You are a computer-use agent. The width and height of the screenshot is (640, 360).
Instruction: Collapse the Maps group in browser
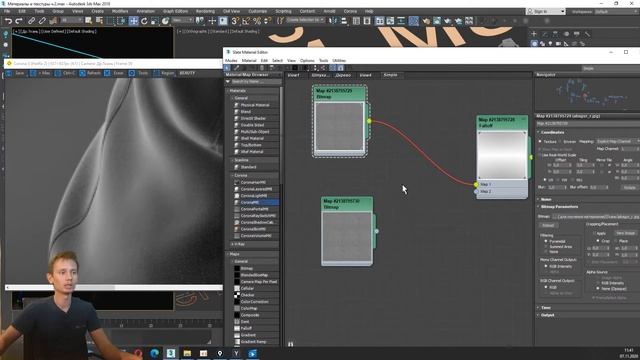click(x=228, y=254)
